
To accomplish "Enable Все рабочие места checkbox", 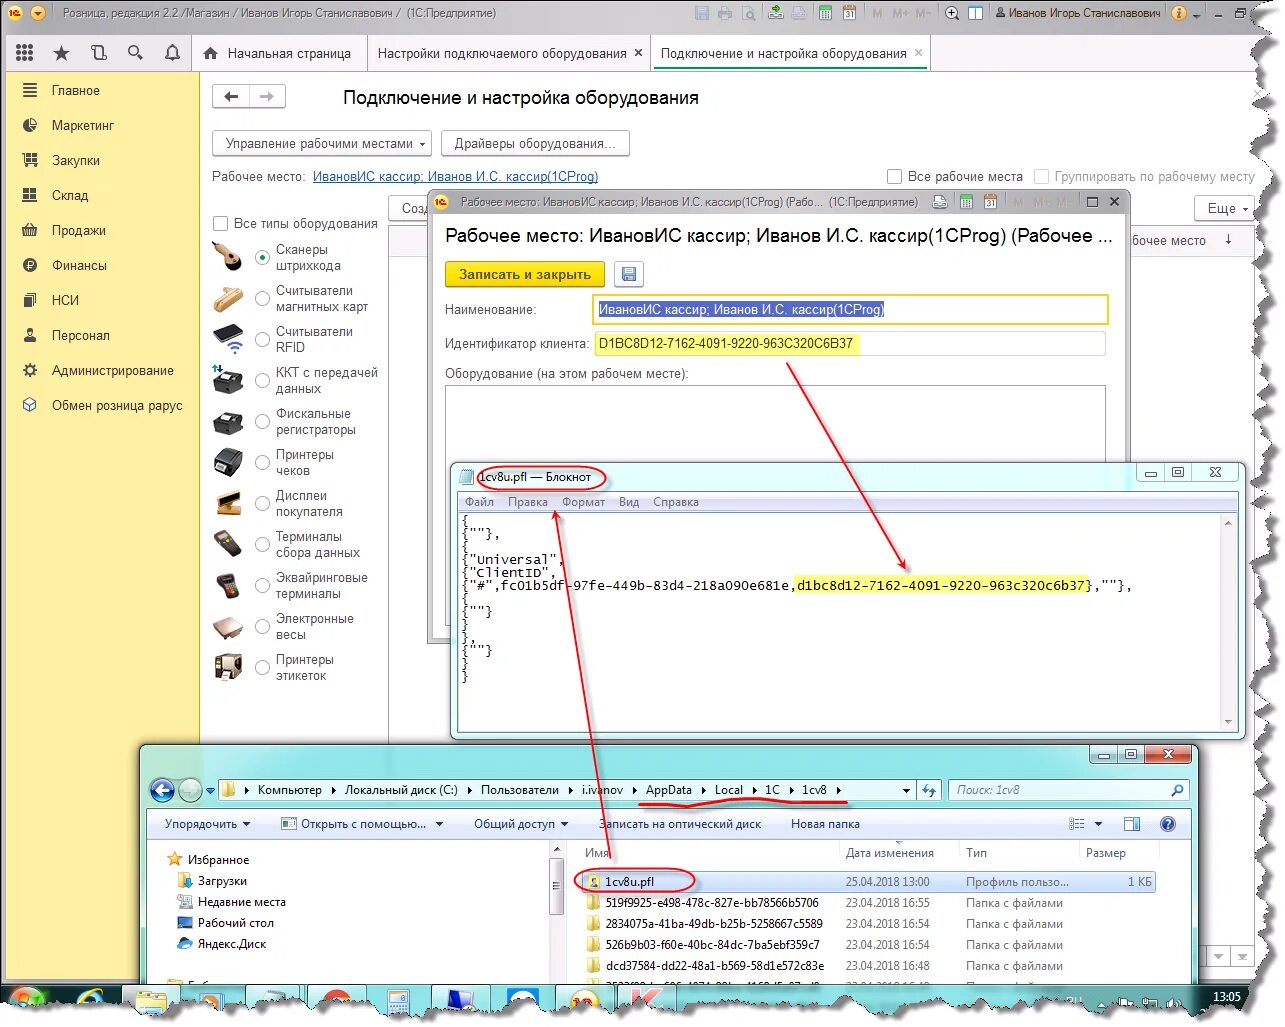I will [x=895, y=176].
